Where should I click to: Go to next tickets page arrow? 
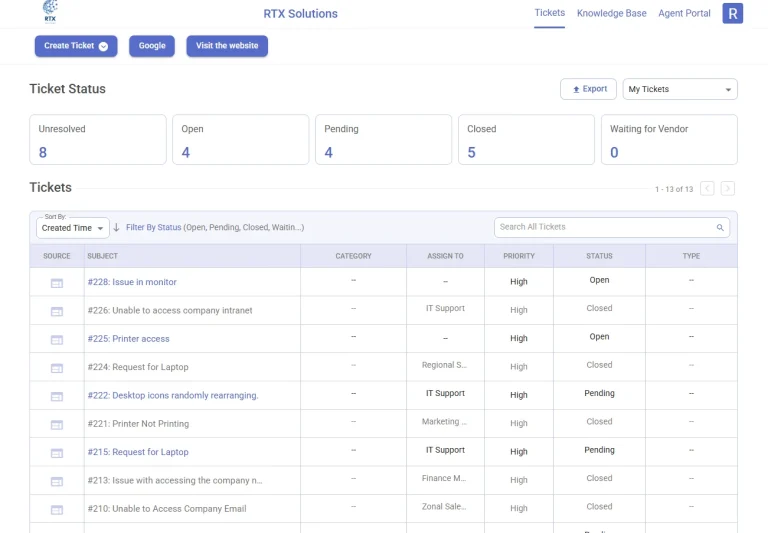(727, 189)
